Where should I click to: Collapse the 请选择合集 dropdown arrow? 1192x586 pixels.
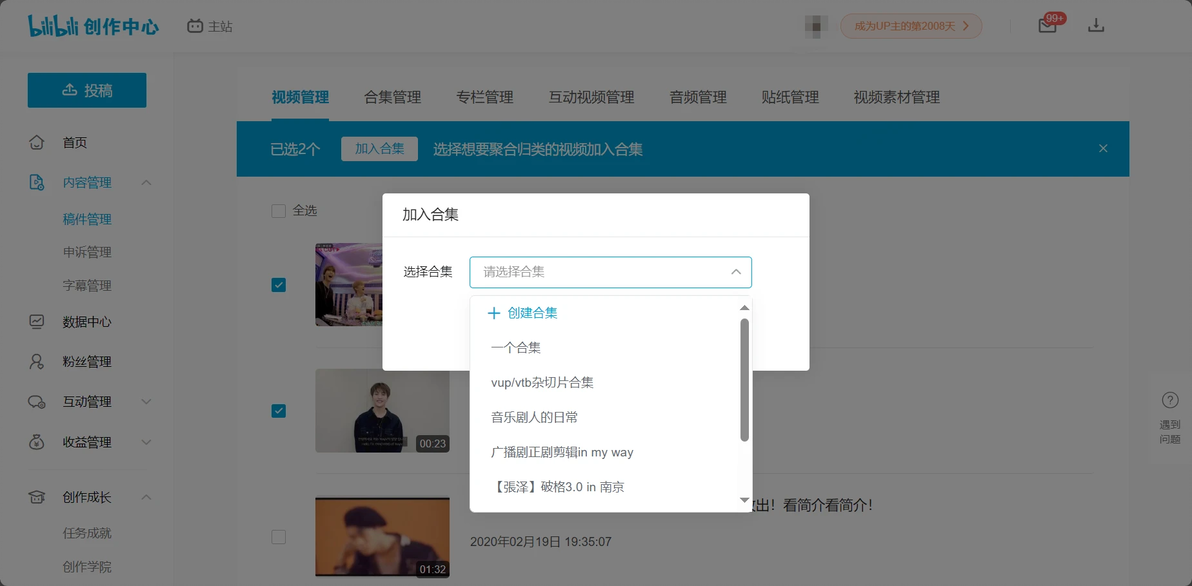736,272
